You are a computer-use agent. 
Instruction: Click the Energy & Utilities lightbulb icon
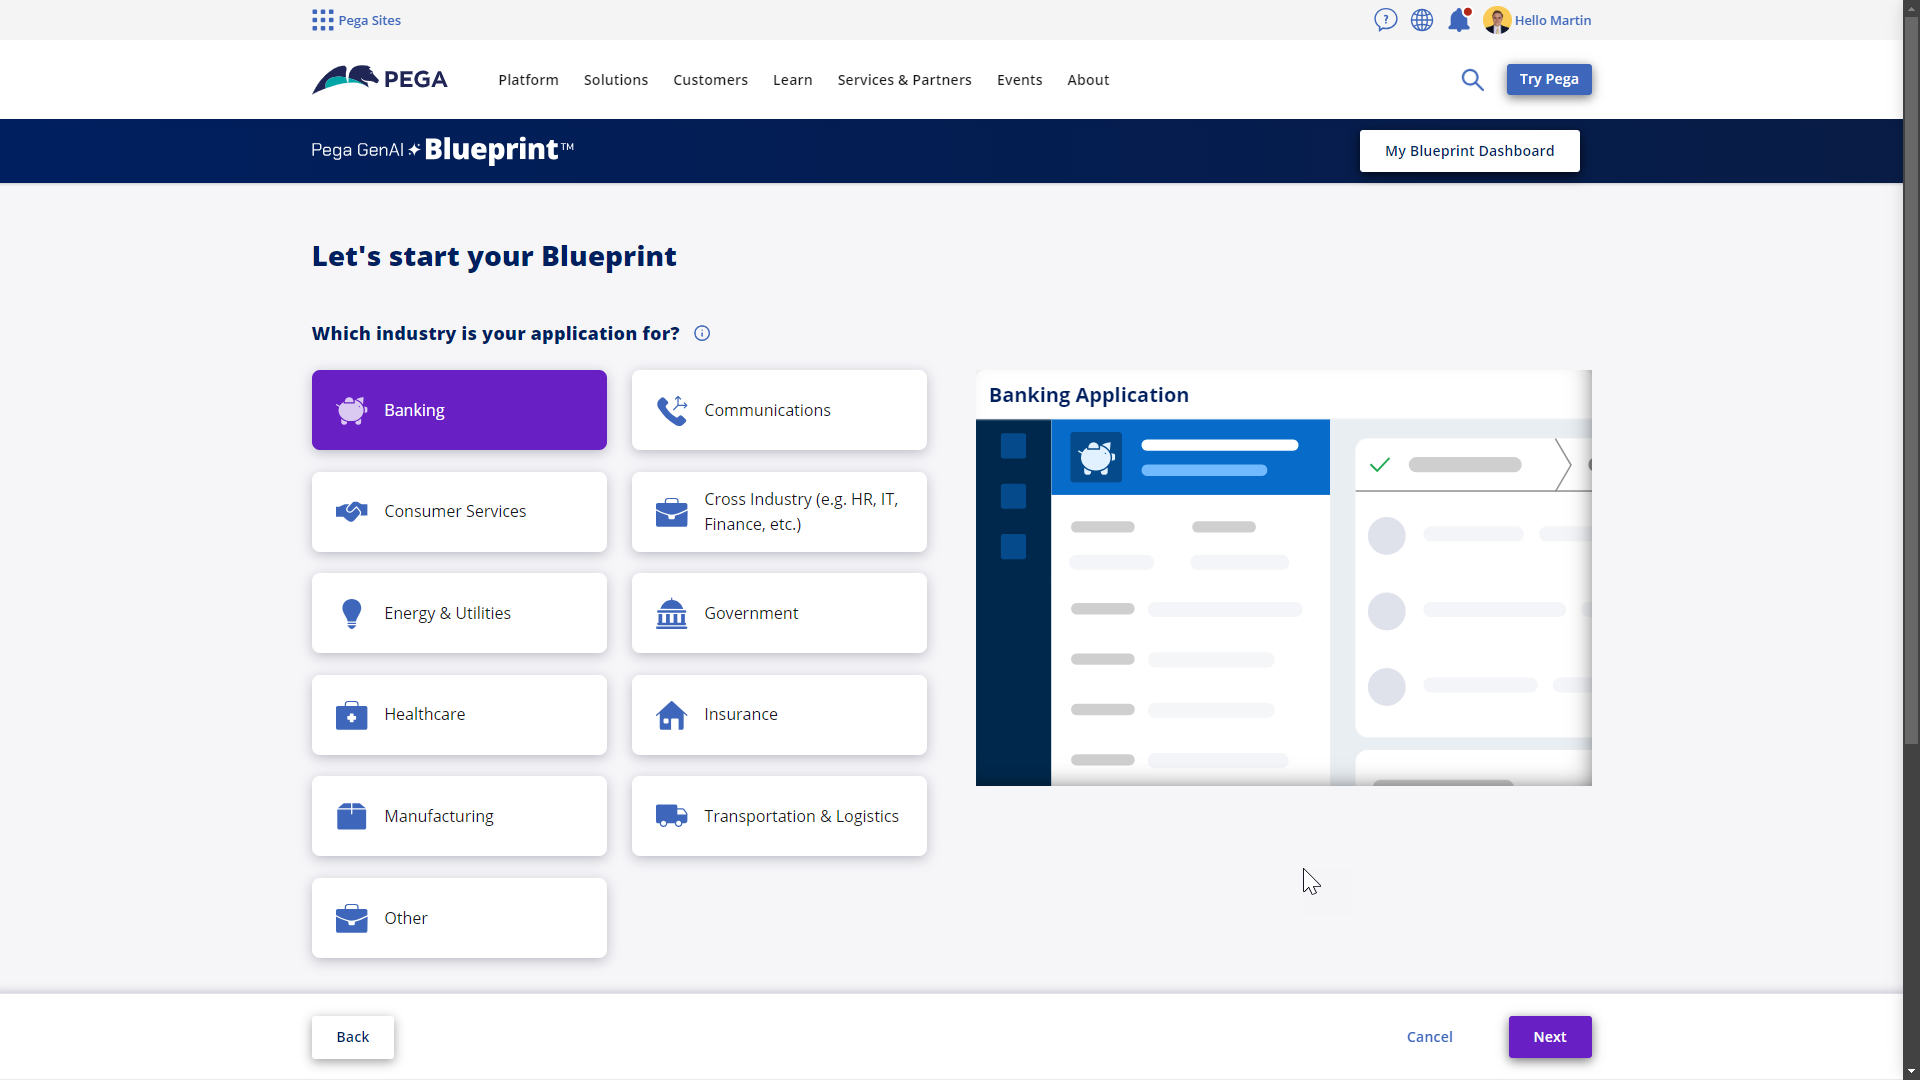click(351, 613)
